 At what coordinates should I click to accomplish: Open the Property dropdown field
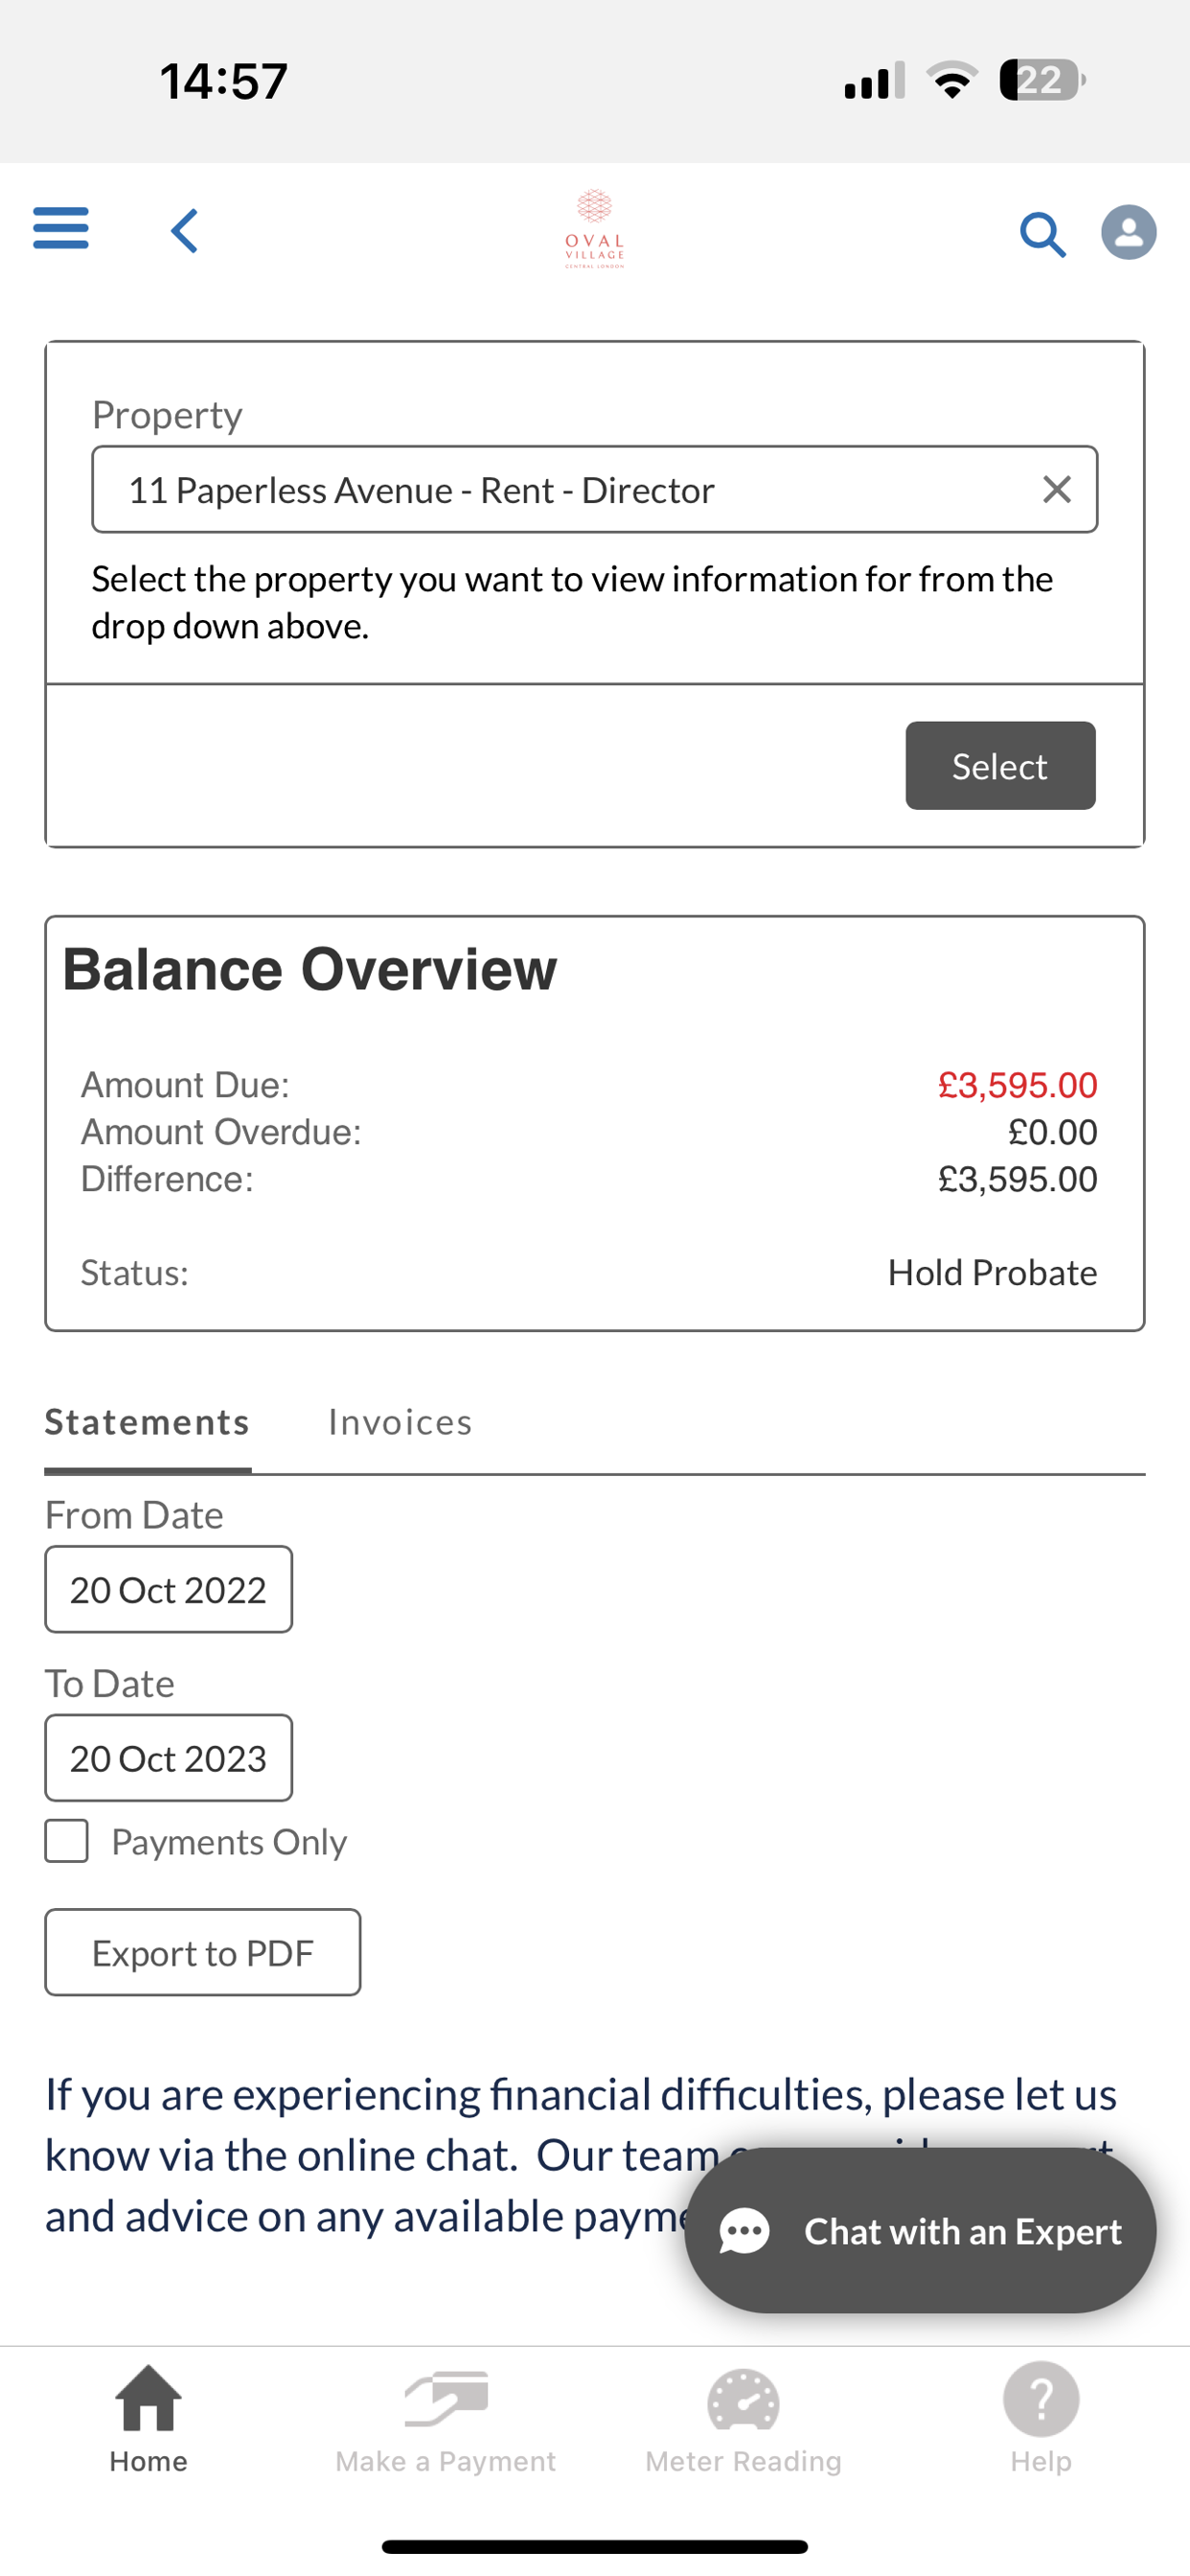(x=595, y=489)
